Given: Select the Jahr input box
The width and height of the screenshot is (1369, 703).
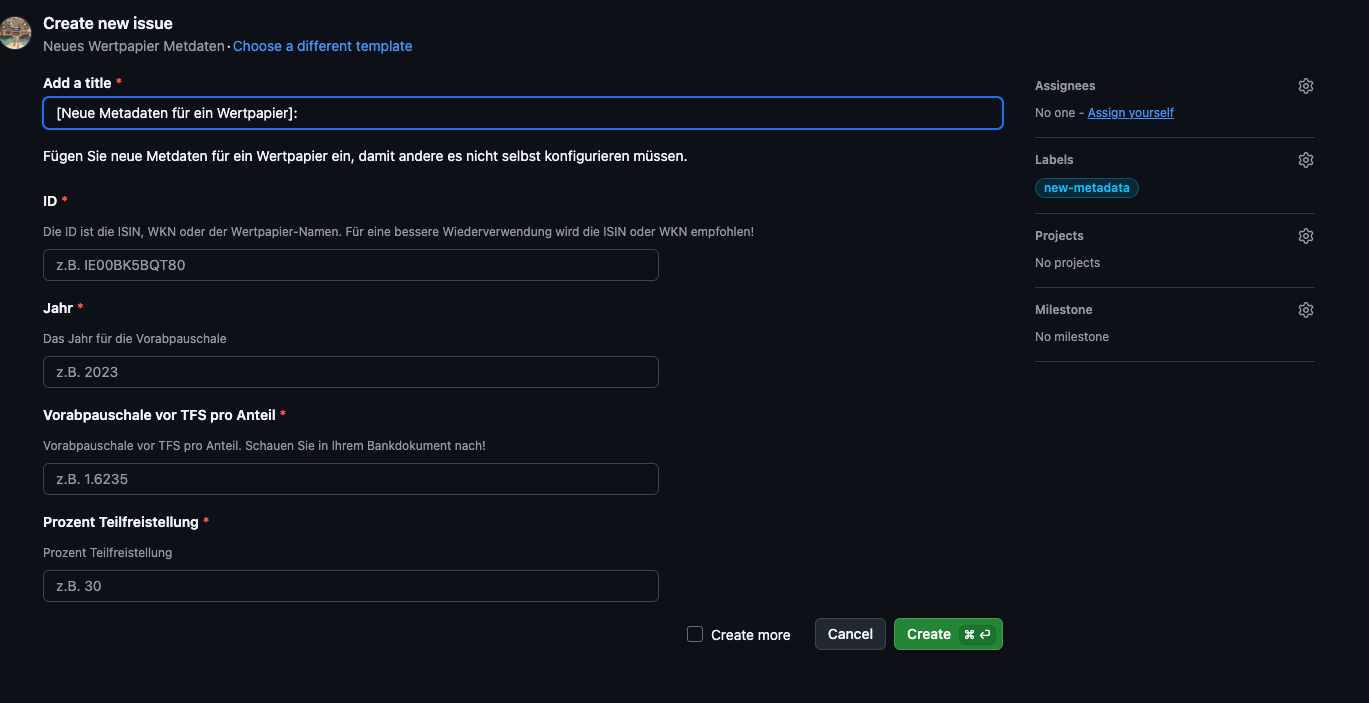Looking at the screenshot, I should [x=350, y=372].
